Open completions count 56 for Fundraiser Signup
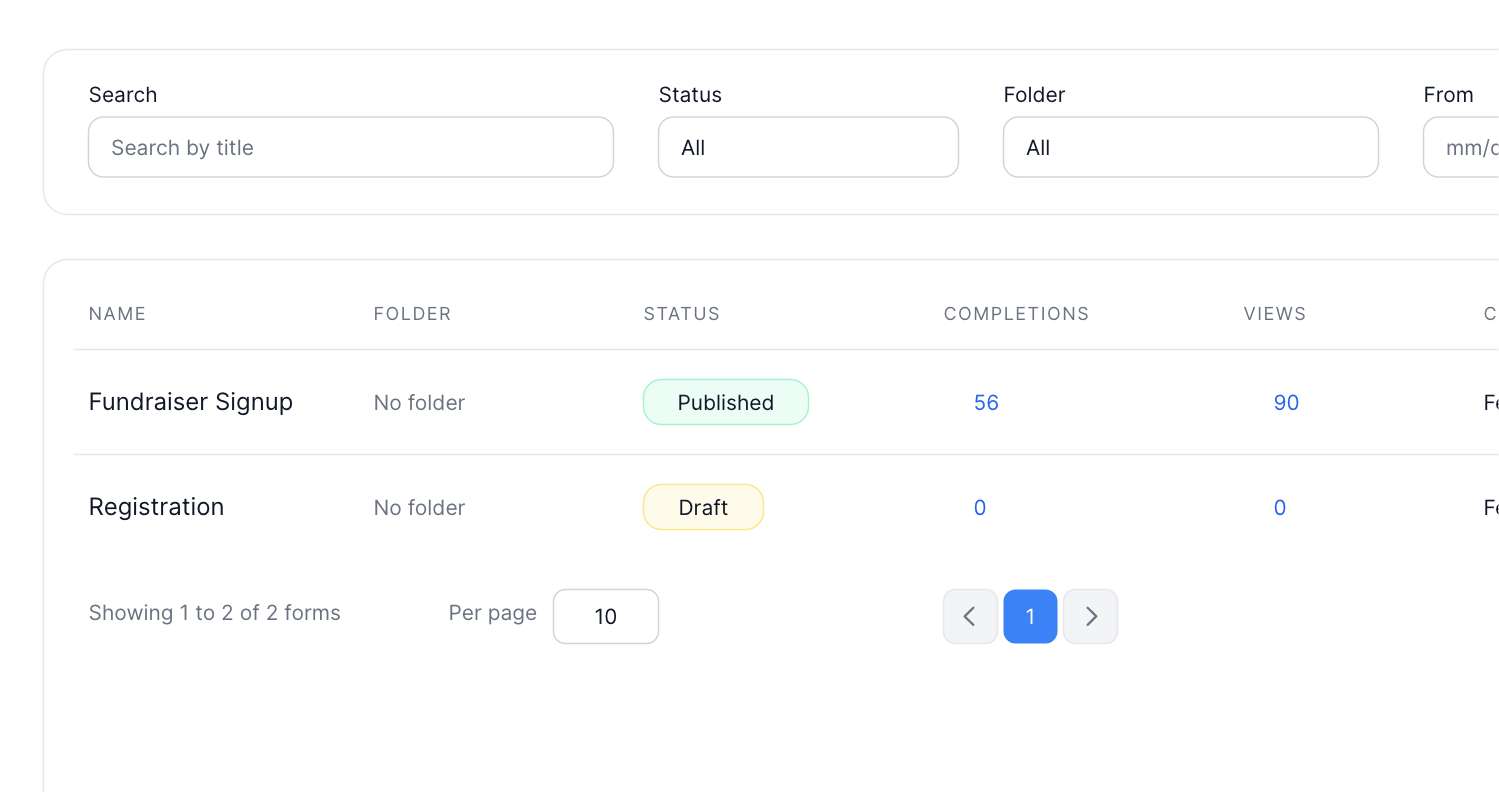The image size is (1499, 792). coord(986,402)
